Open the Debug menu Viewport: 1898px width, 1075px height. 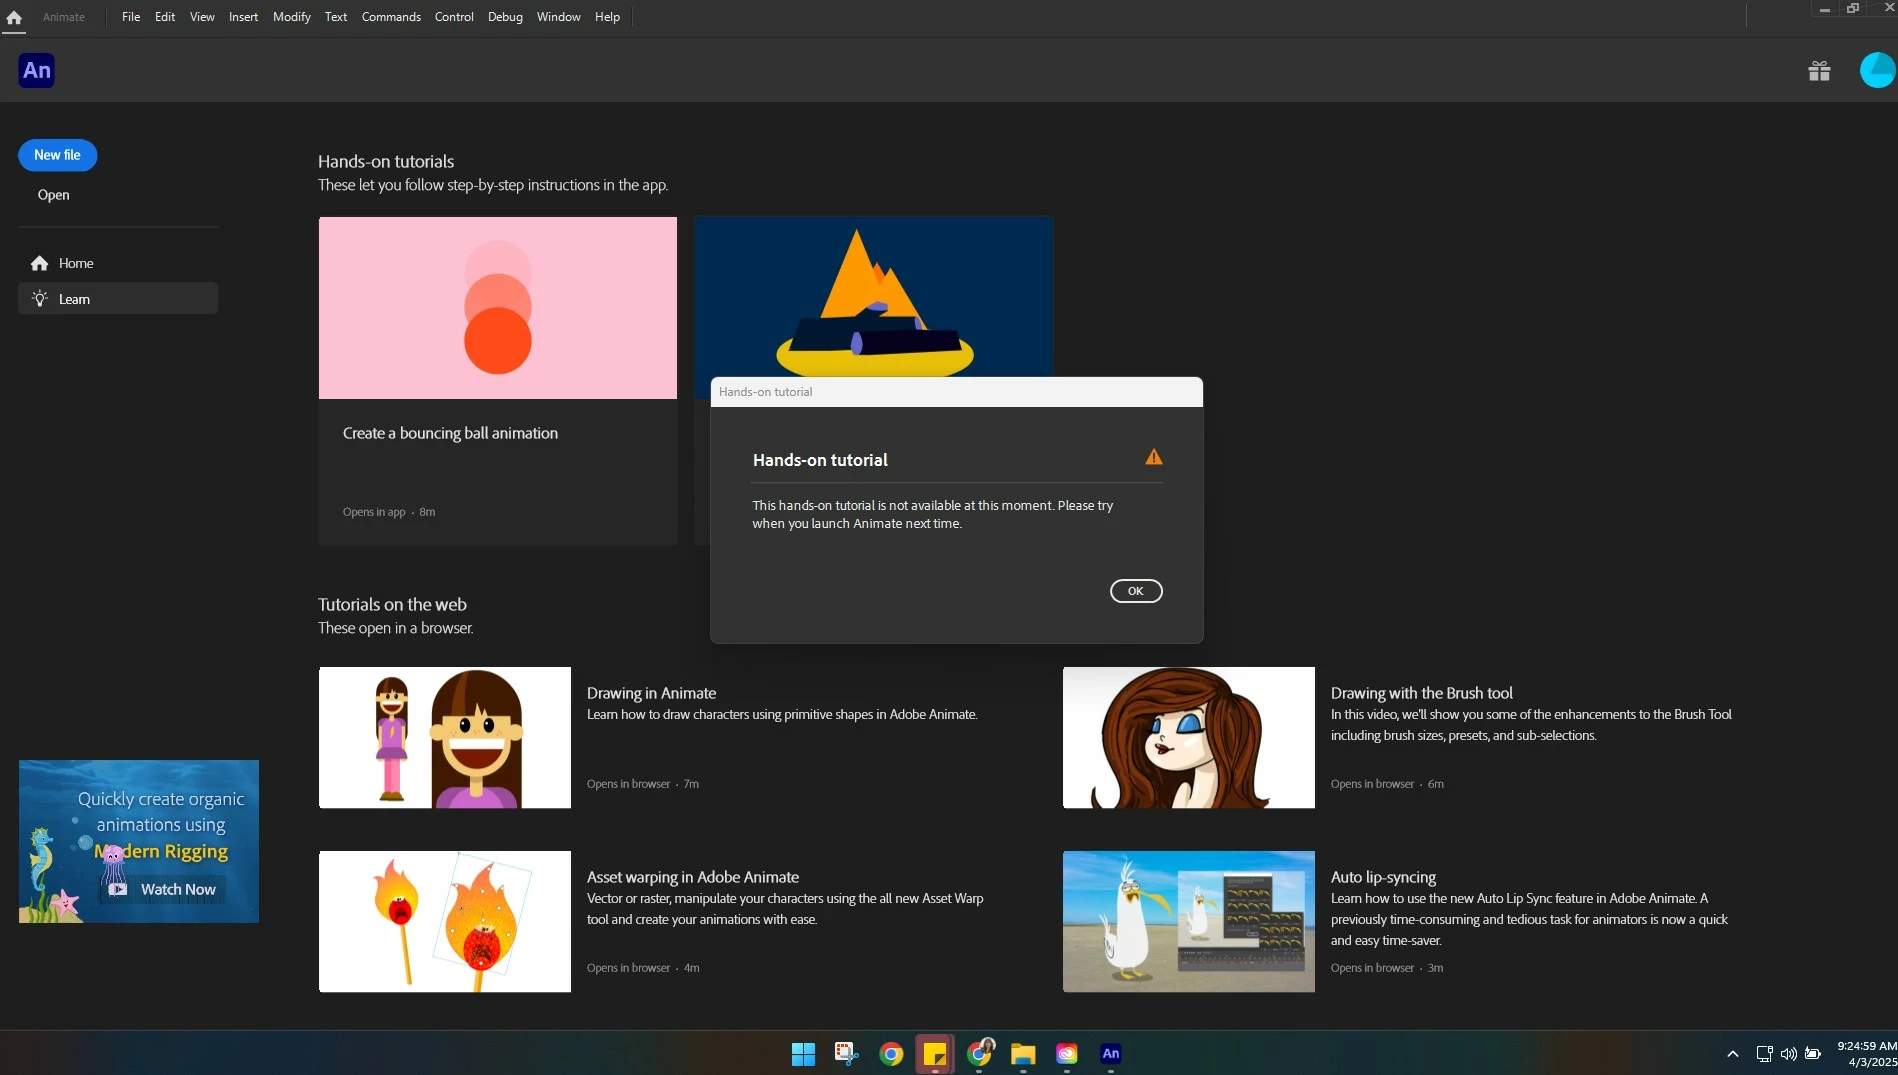[505, 17]
